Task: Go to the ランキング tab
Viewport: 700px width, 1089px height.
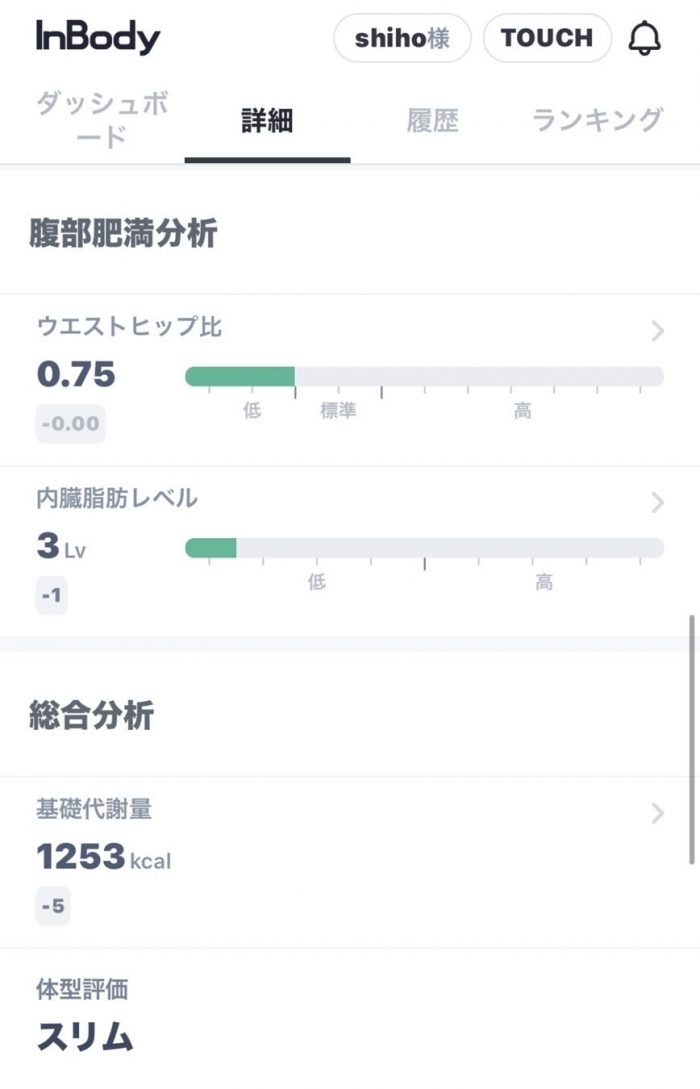Action: click(597, 121)
